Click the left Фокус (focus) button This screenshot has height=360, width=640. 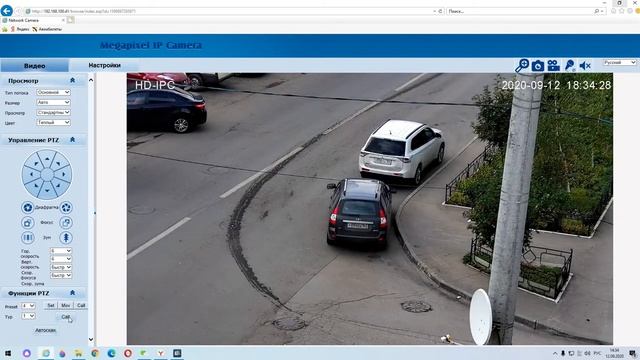pyautogui.click(x=27, y=222)
